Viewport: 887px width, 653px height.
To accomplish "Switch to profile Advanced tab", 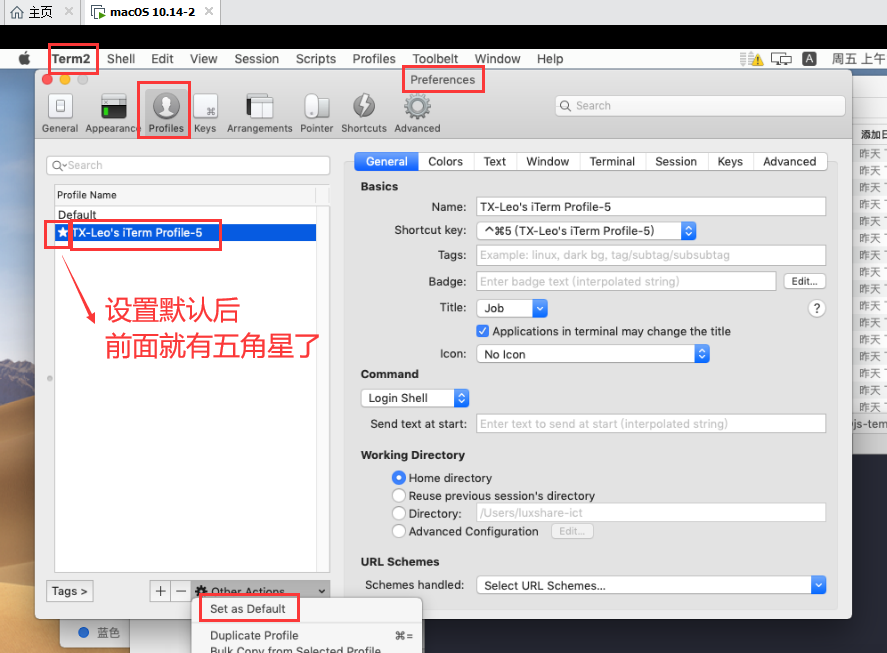I will 789,161.
